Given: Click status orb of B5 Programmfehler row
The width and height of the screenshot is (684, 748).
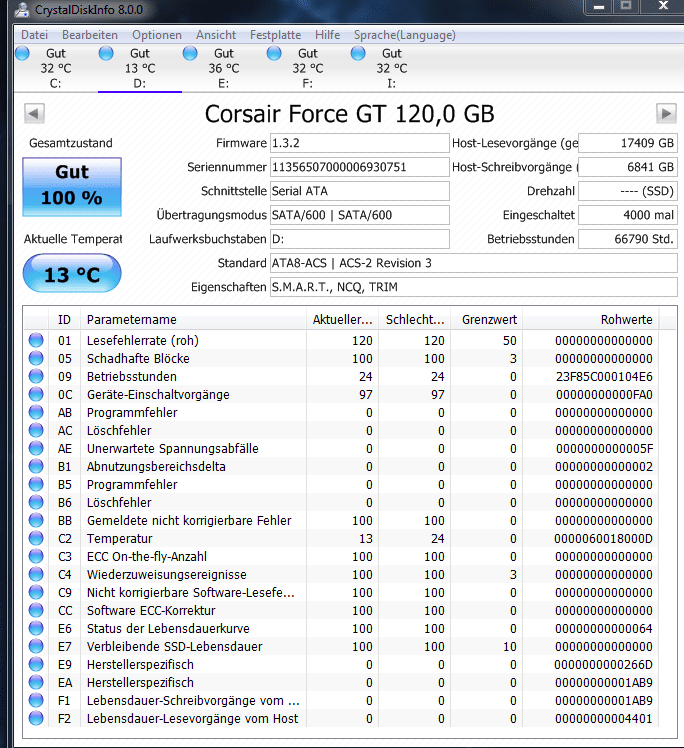Looking at the screenshot, I should [x=36, y=484].
